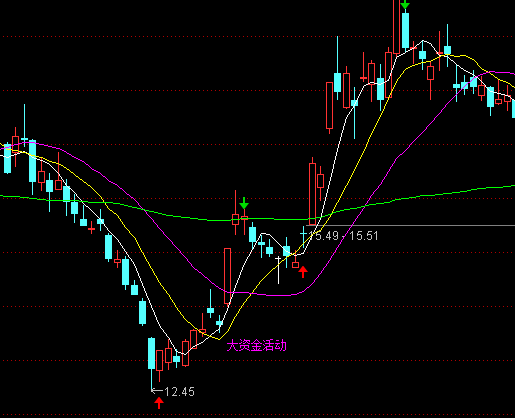515x418 pixels.
Task: Click the red up arrow under the small red candle near 15.49
Action: tap(303, 272)
